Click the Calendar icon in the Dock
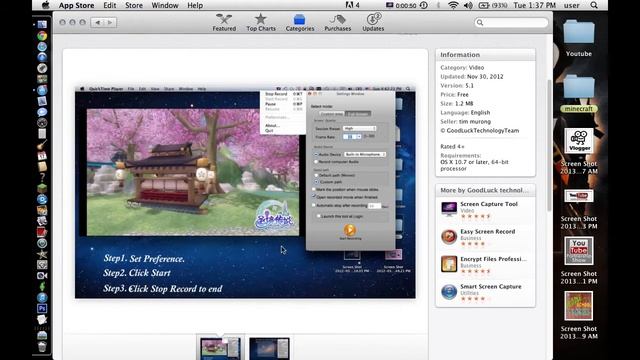Image resolution: width=640 pixels, height=360 pixels. pos(42,156)
